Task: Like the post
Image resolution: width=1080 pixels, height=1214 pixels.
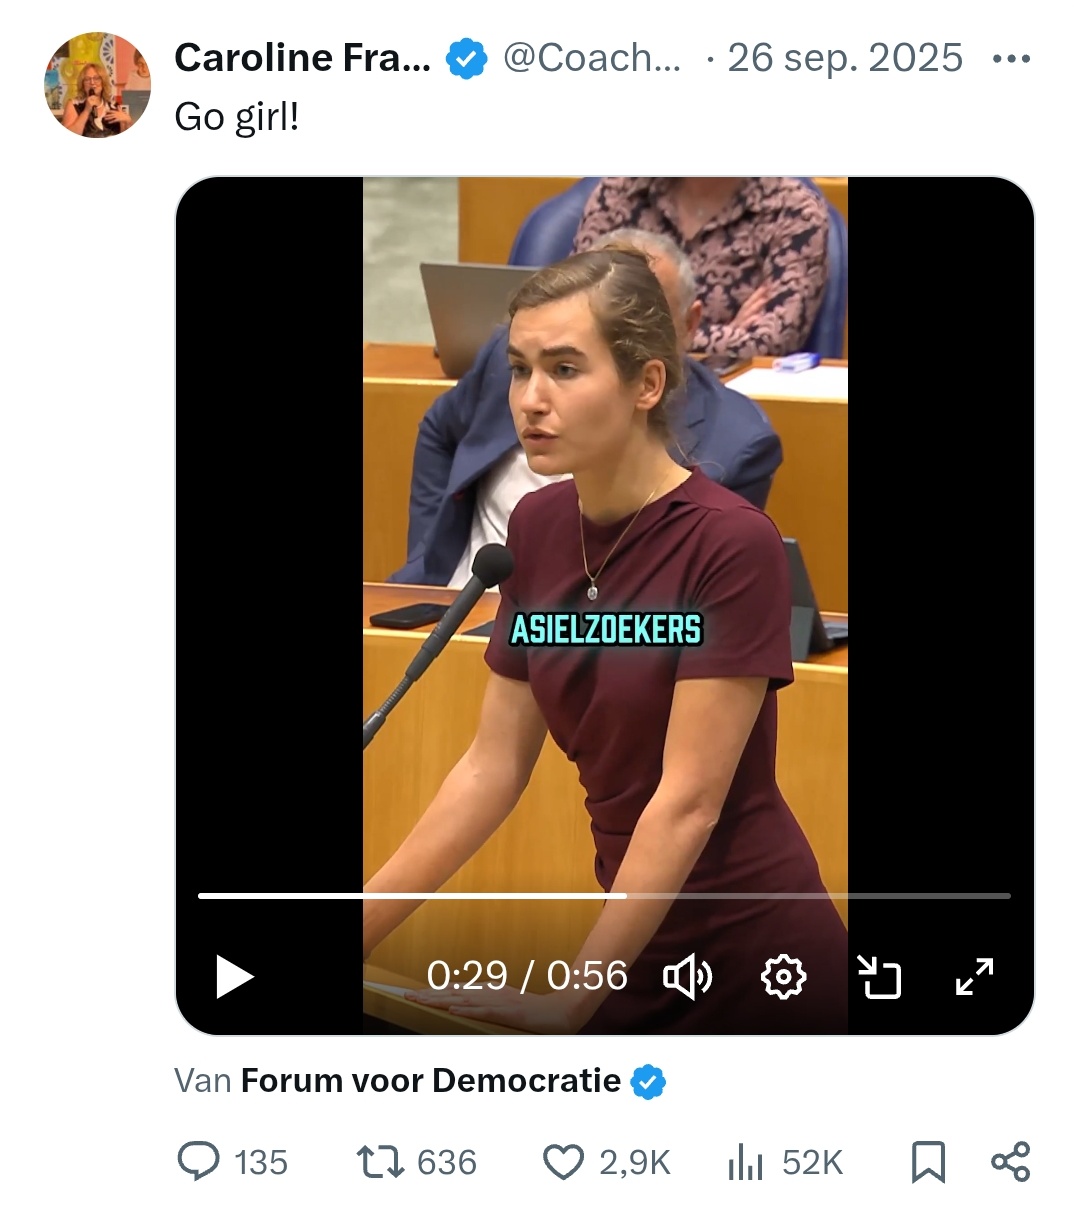Action: (563, 1162)
